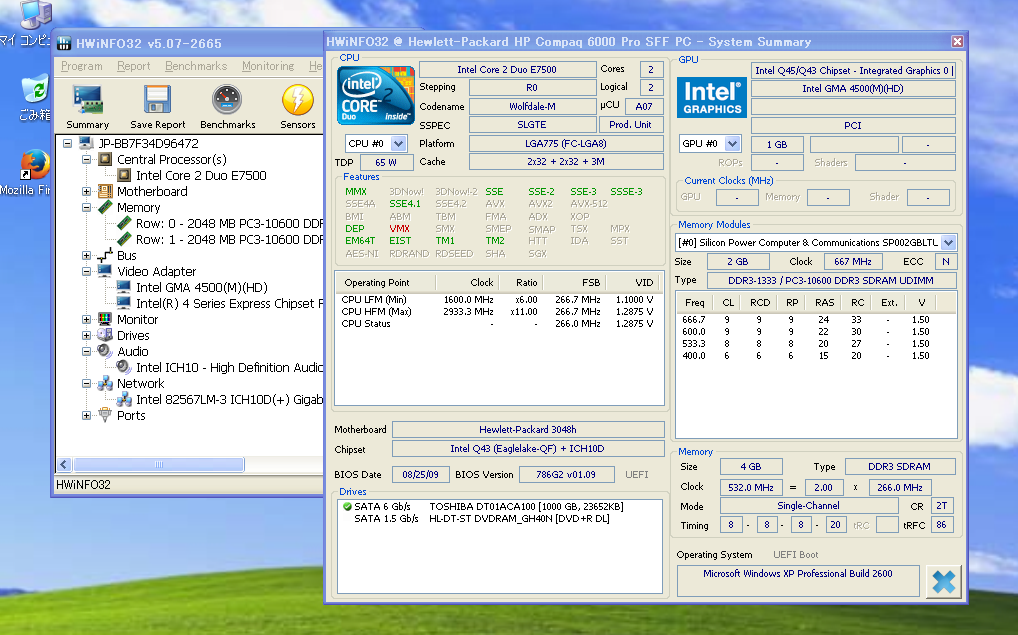Expand the Motherboard tree node

point(87,192)
